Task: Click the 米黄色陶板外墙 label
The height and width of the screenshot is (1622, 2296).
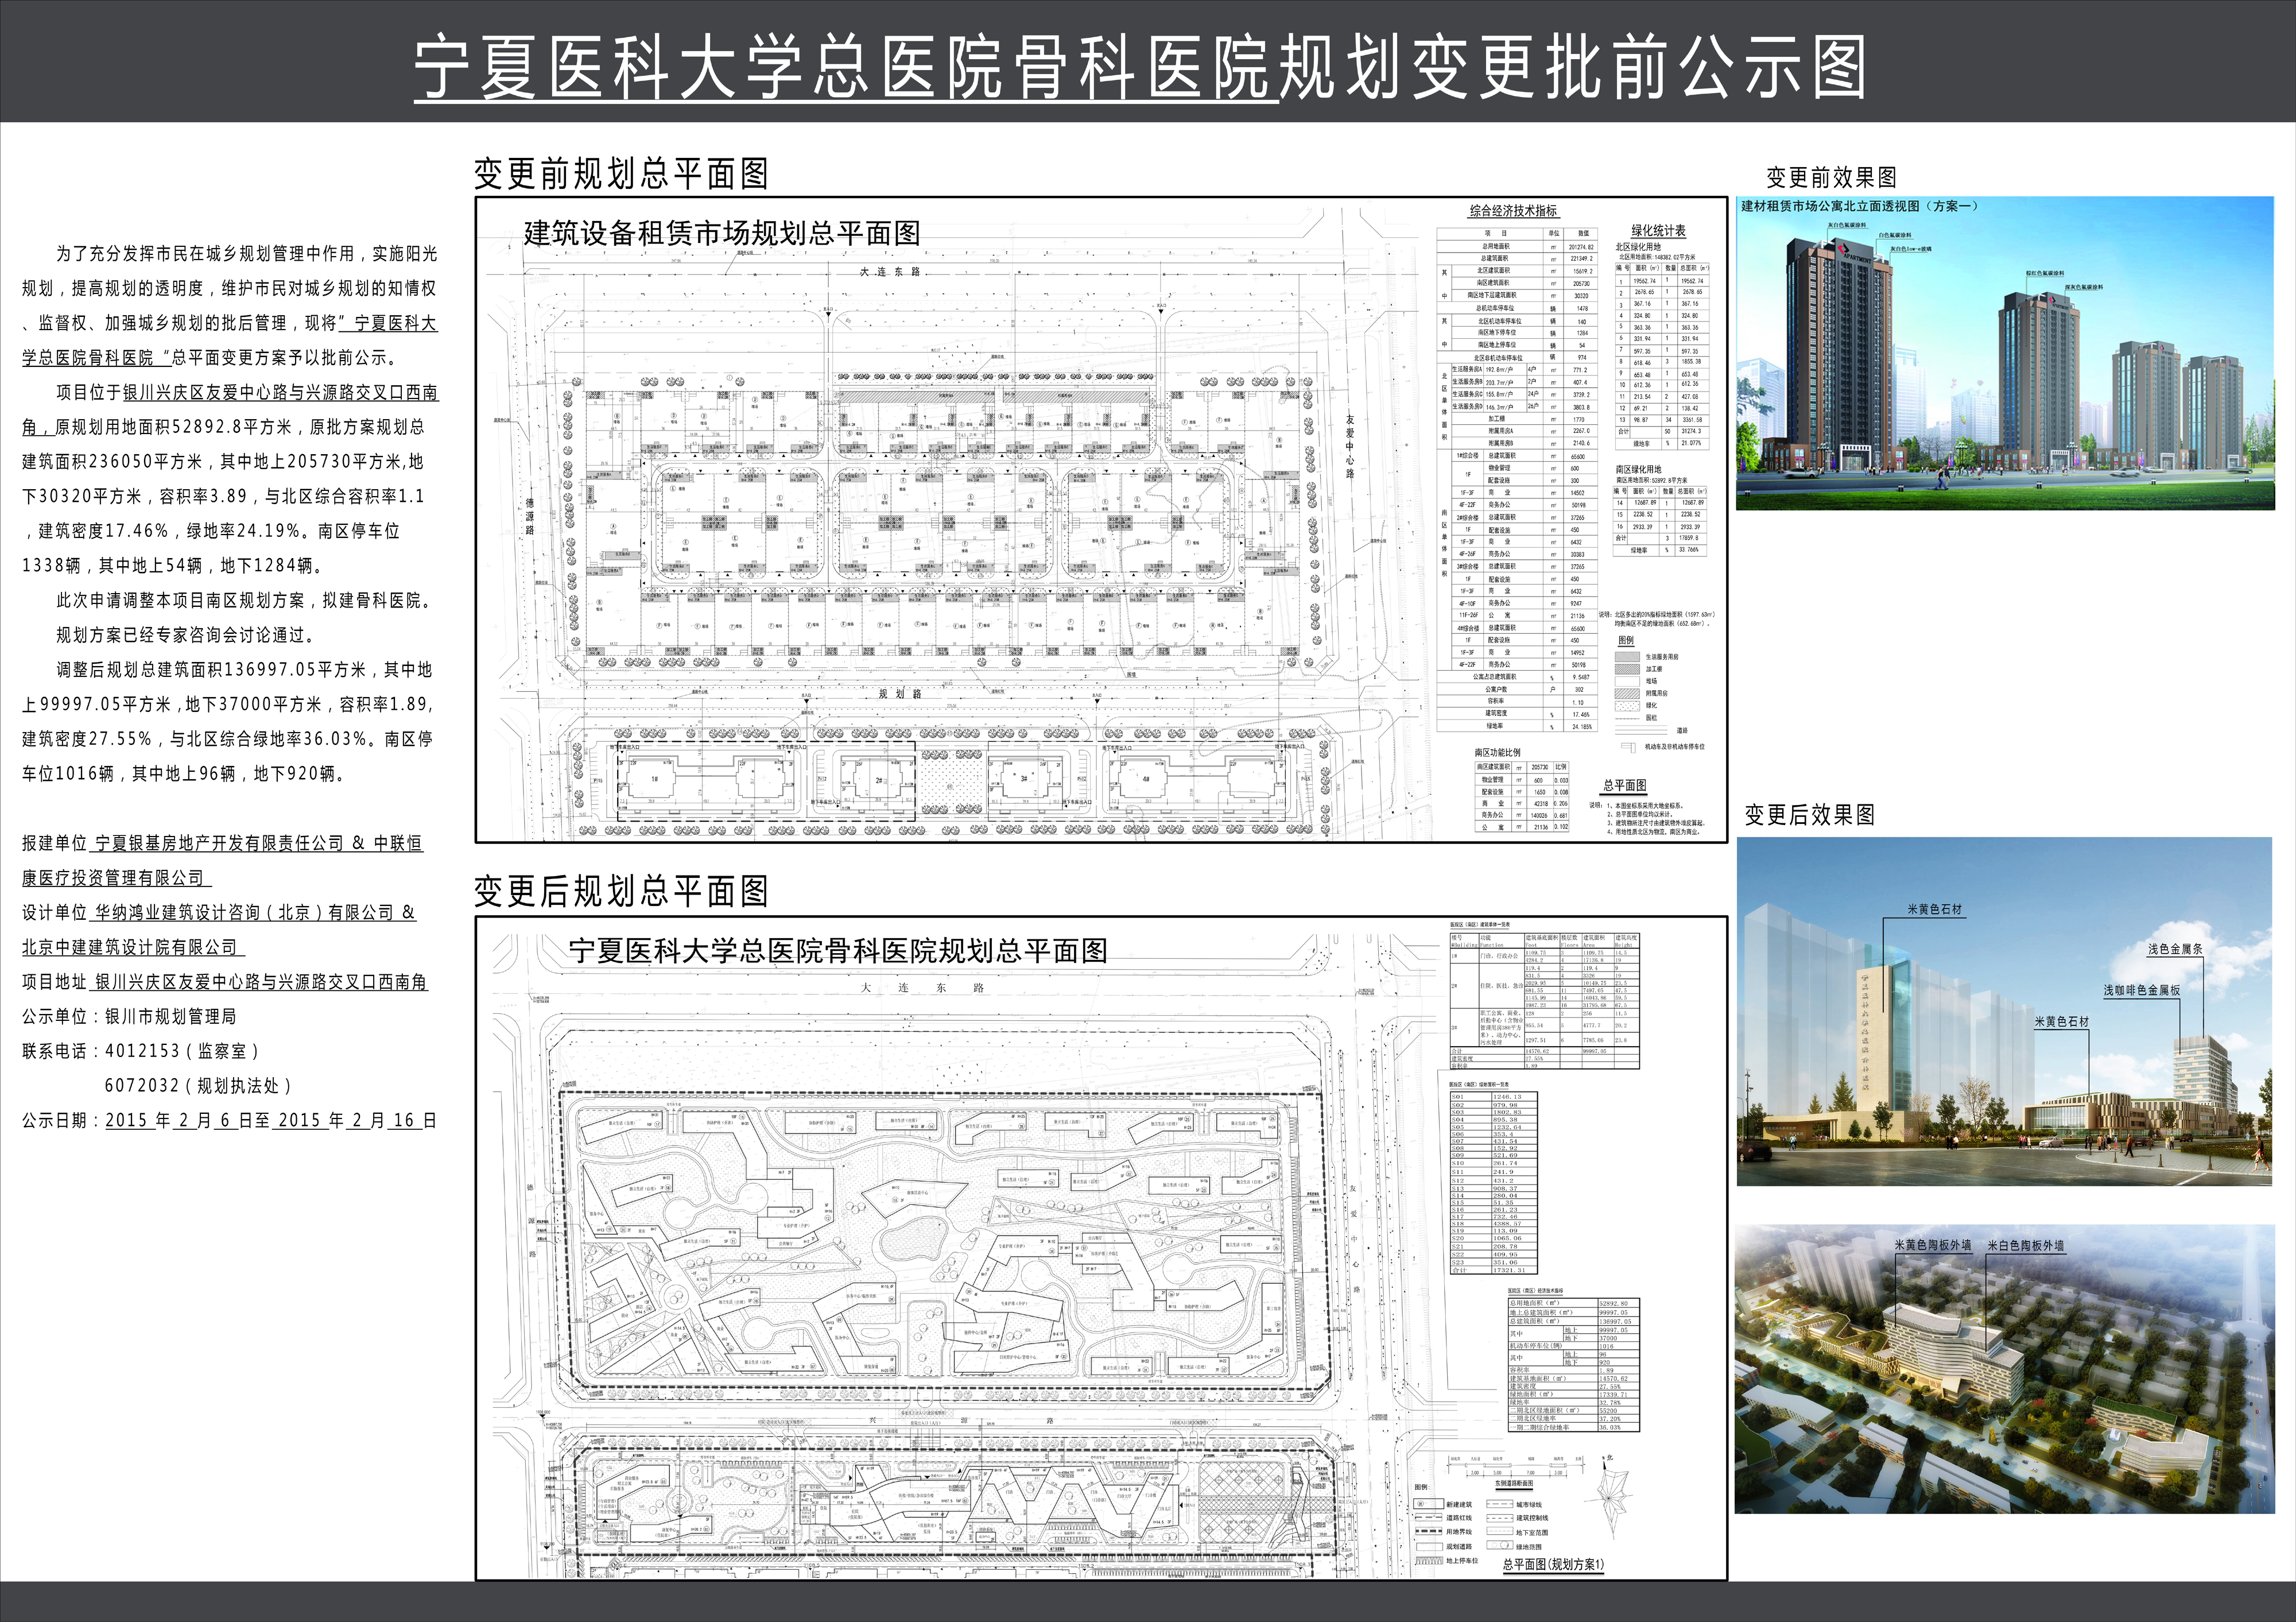Action: coord(1933,1246)
